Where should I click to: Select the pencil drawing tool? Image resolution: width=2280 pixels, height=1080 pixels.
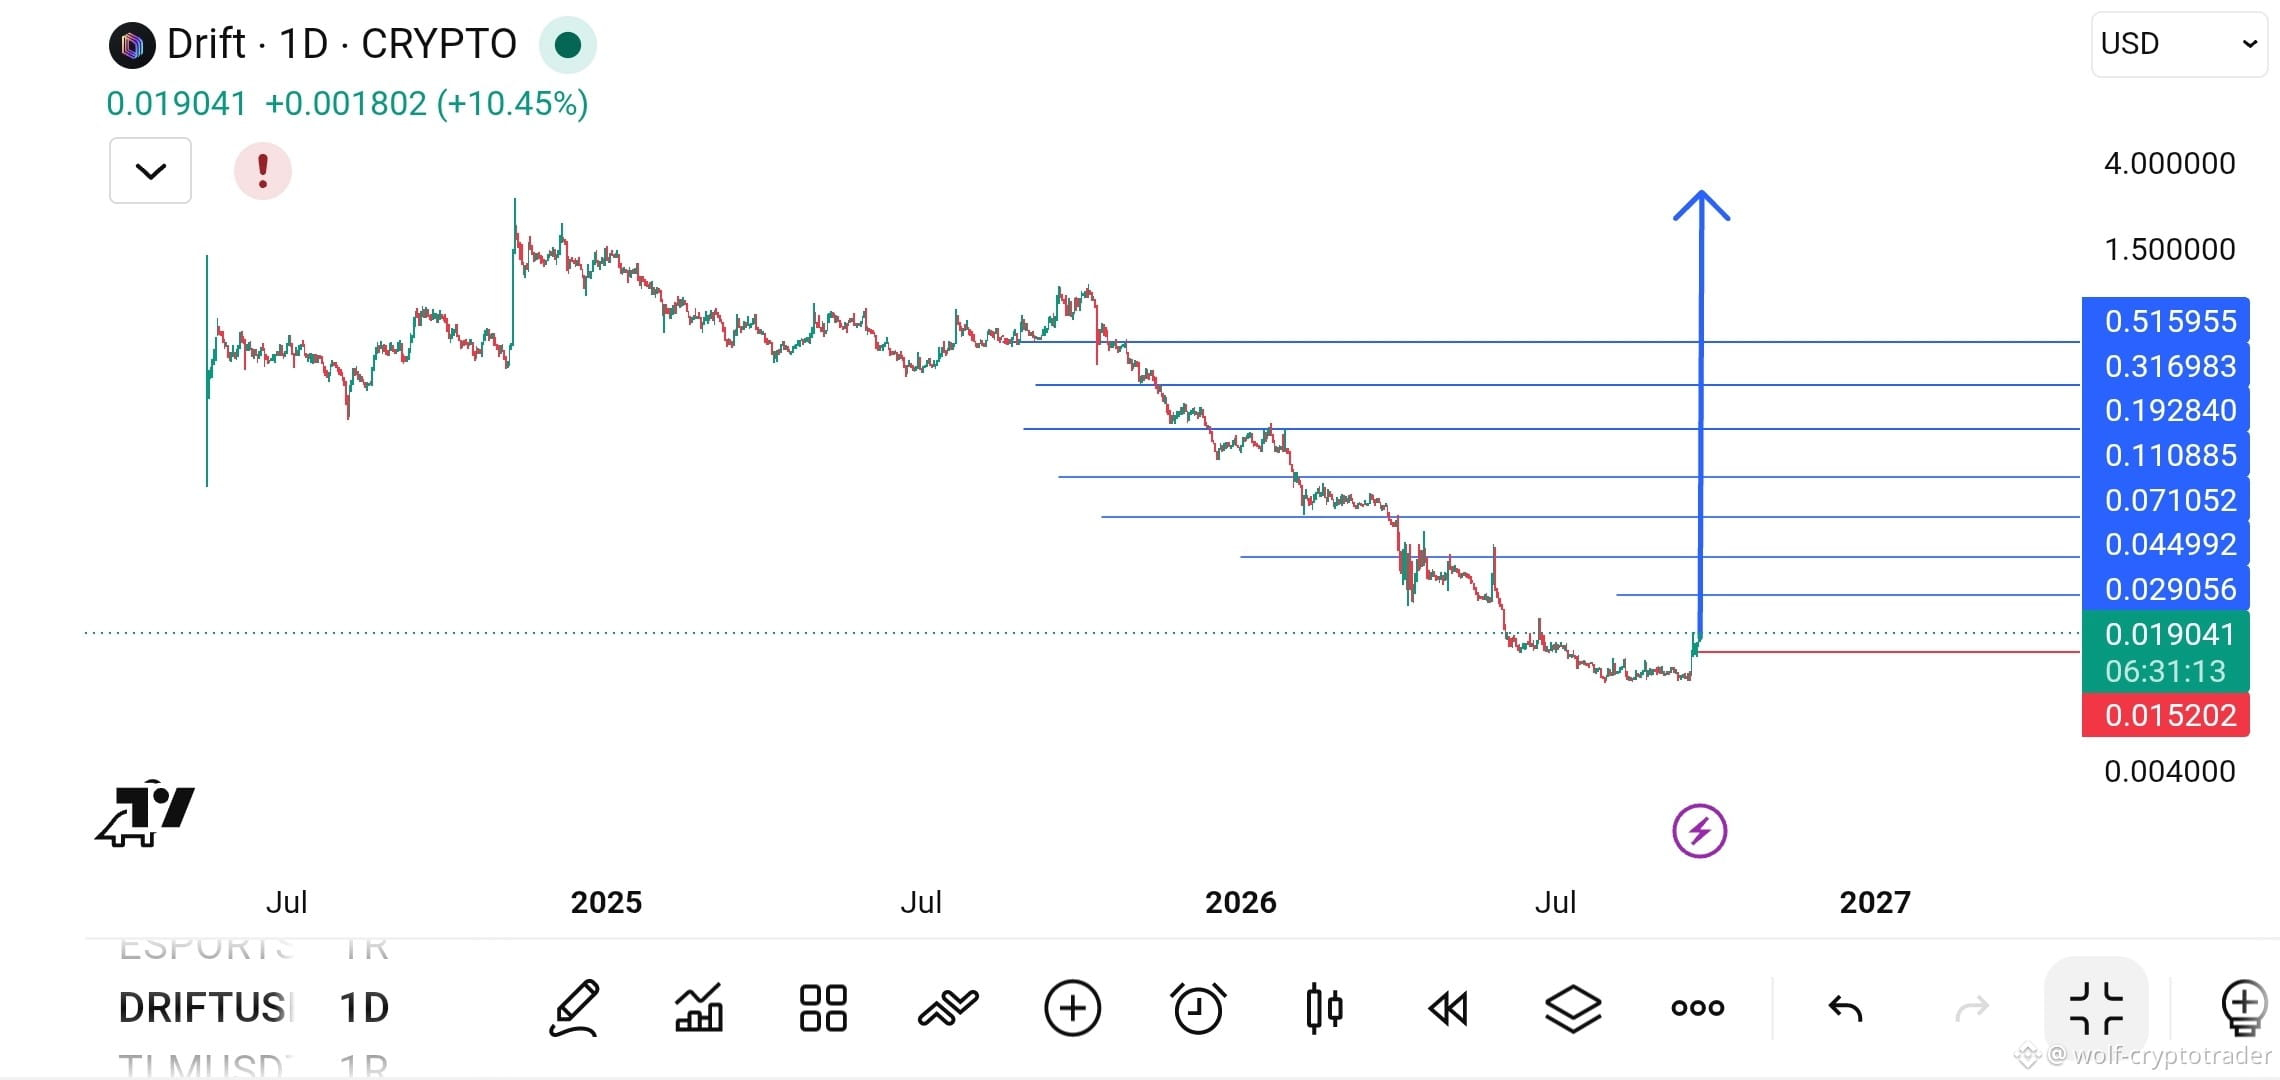pos(574,1008)
